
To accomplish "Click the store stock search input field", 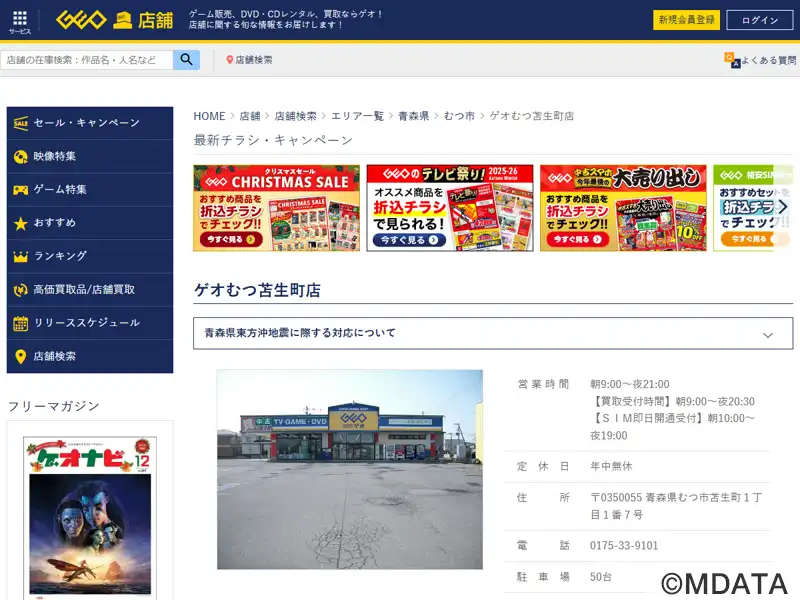I will point(87,60).
